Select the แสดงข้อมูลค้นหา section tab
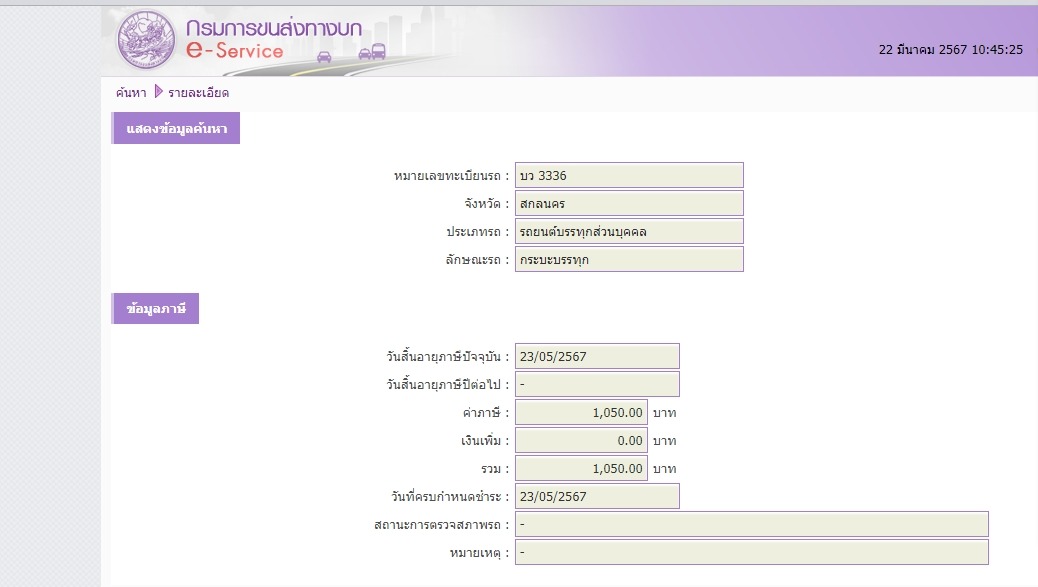The image size is (1038, 587). click(x=176, y=128)
